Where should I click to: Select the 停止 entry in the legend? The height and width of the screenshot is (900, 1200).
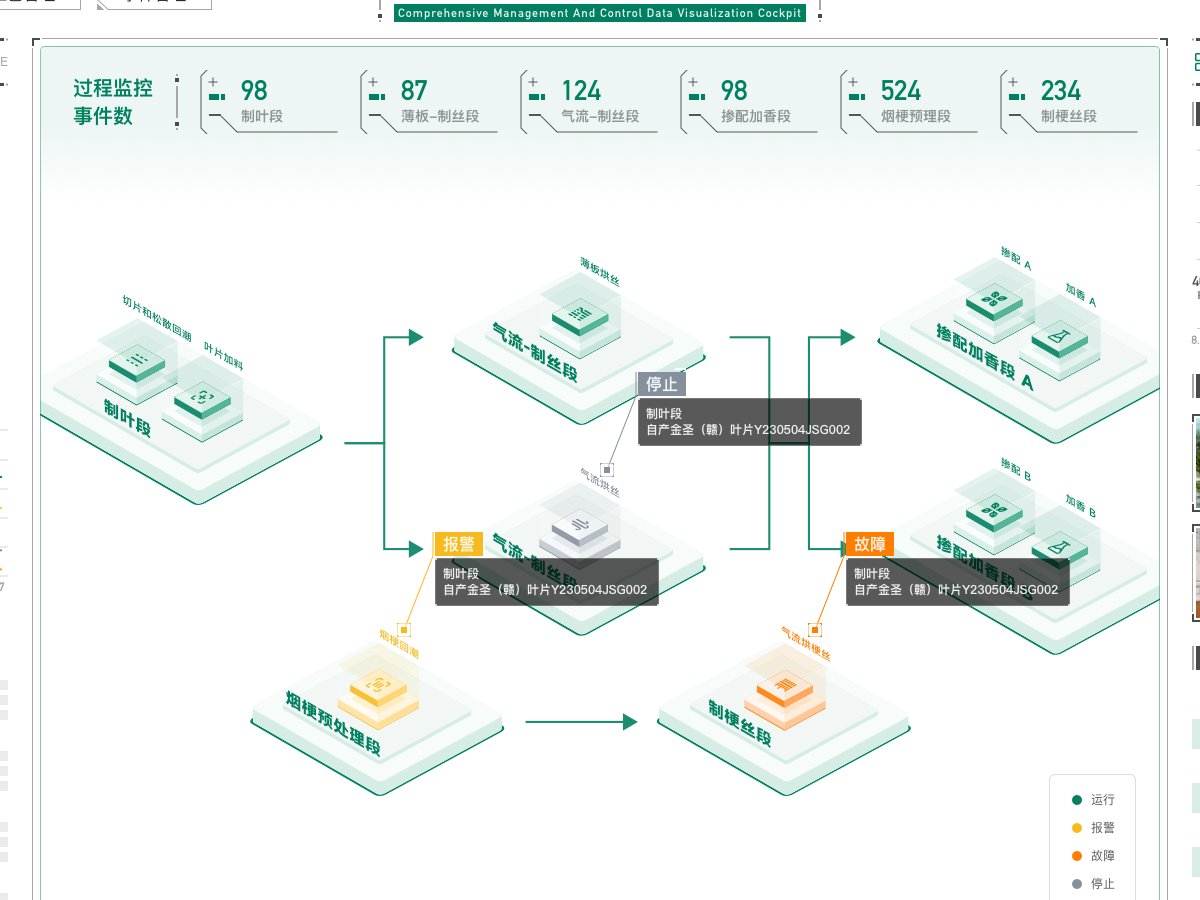[x=1093, y=884]
